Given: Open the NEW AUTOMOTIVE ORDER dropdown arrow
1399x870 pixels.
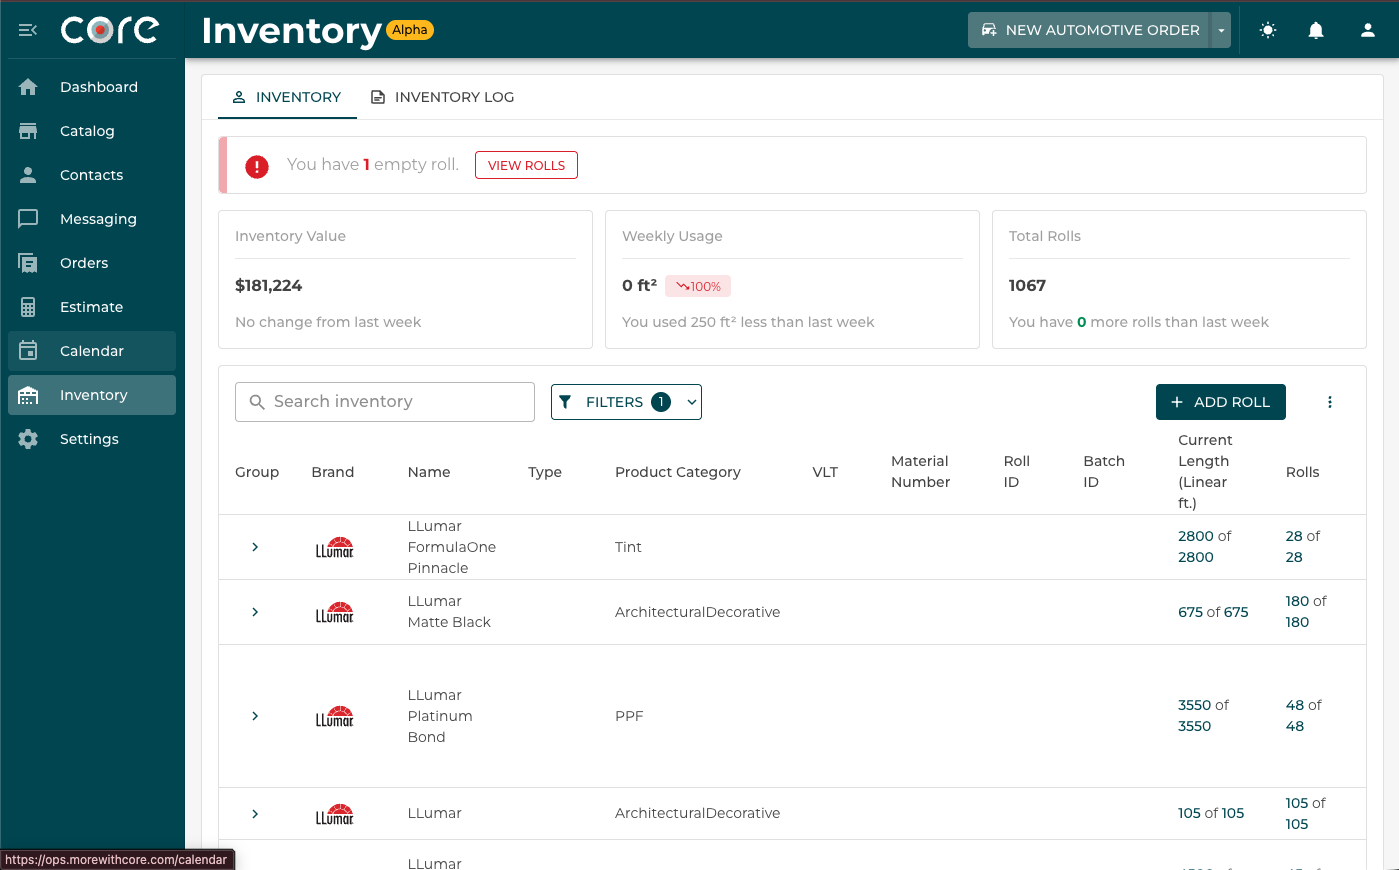Looking at the screenshot, I should pyautogui.click(x=1221, y=30).
